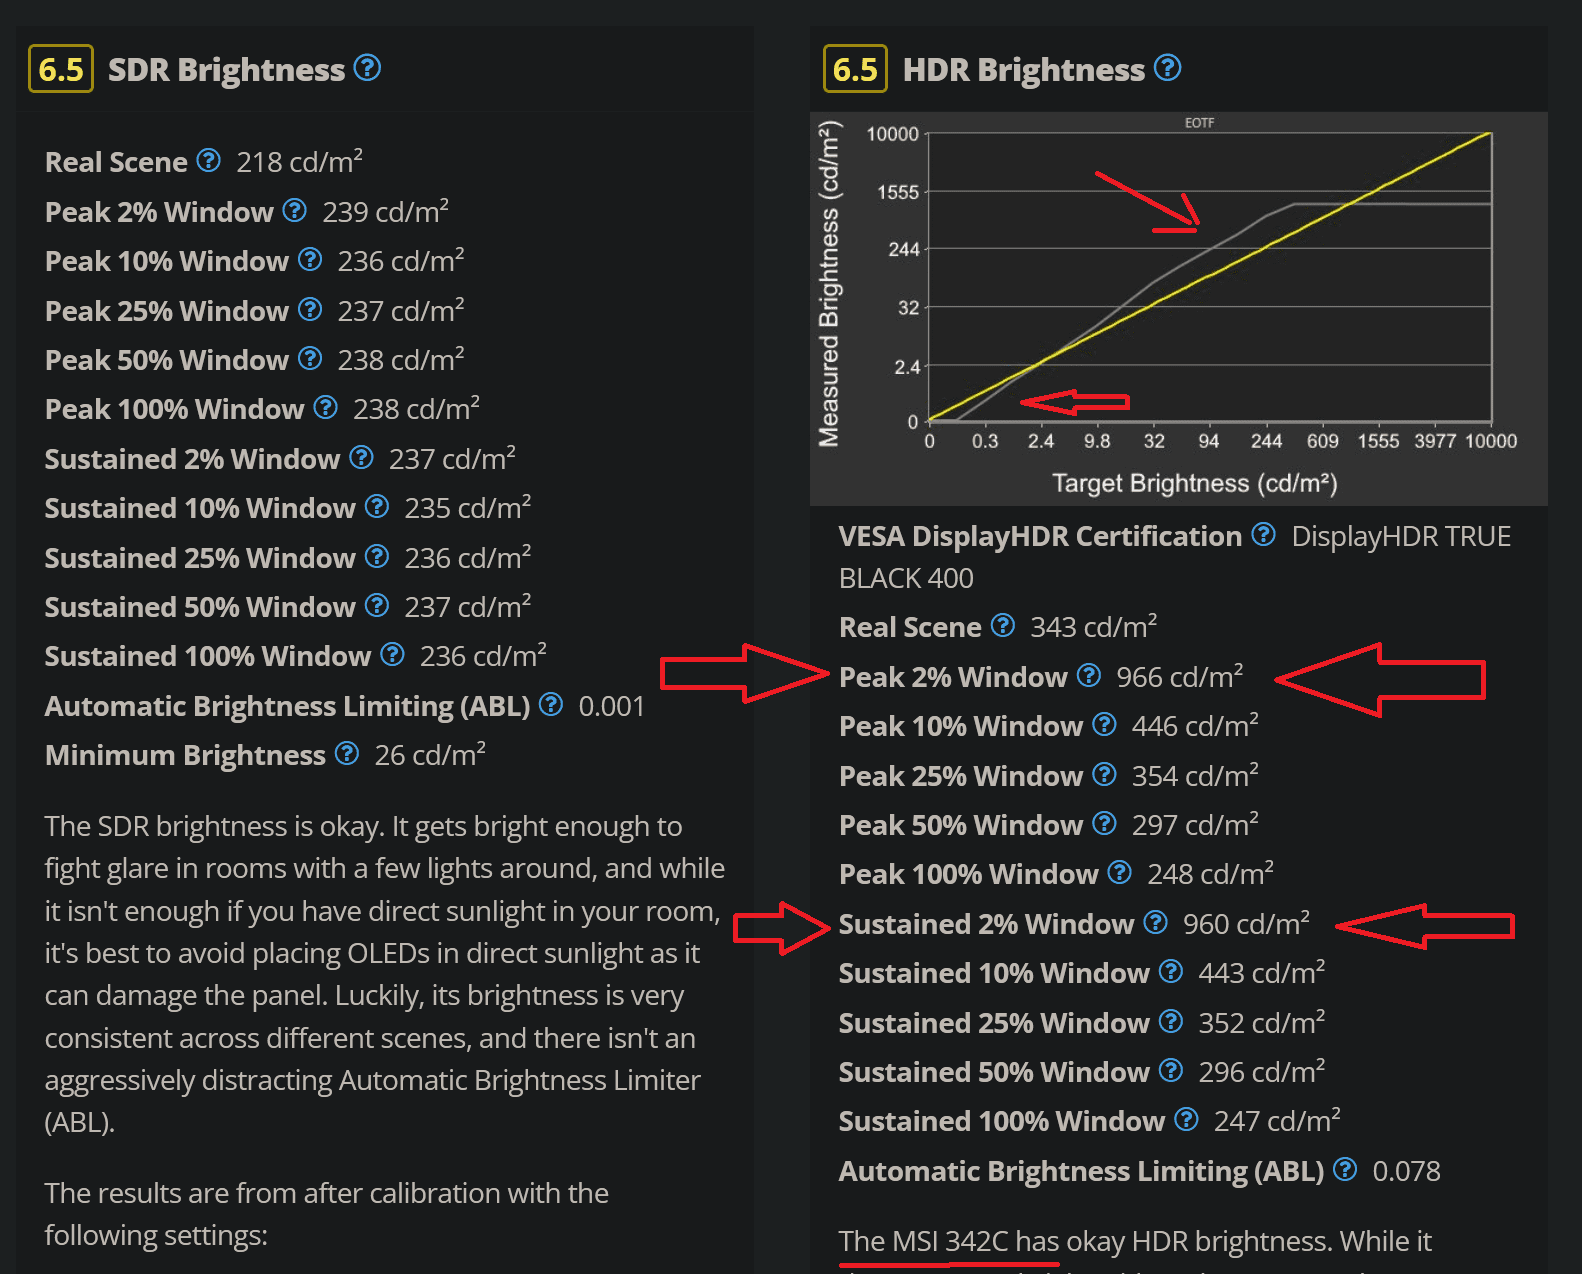Click the HDR Brightness 6.5 score badge
Screen dimensions: 1582x1274
(855, 69)
